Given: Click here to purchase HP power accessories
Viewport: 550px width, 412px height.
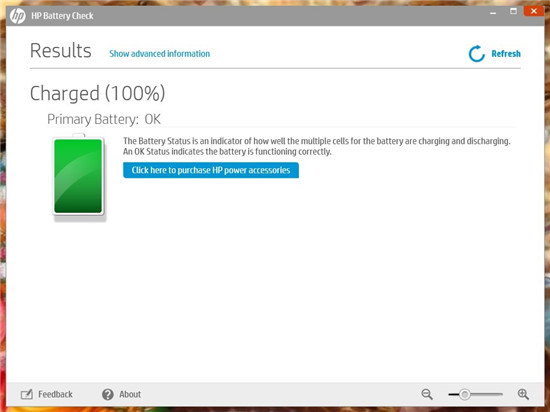Looking at the screenshot, I should 211,170.
